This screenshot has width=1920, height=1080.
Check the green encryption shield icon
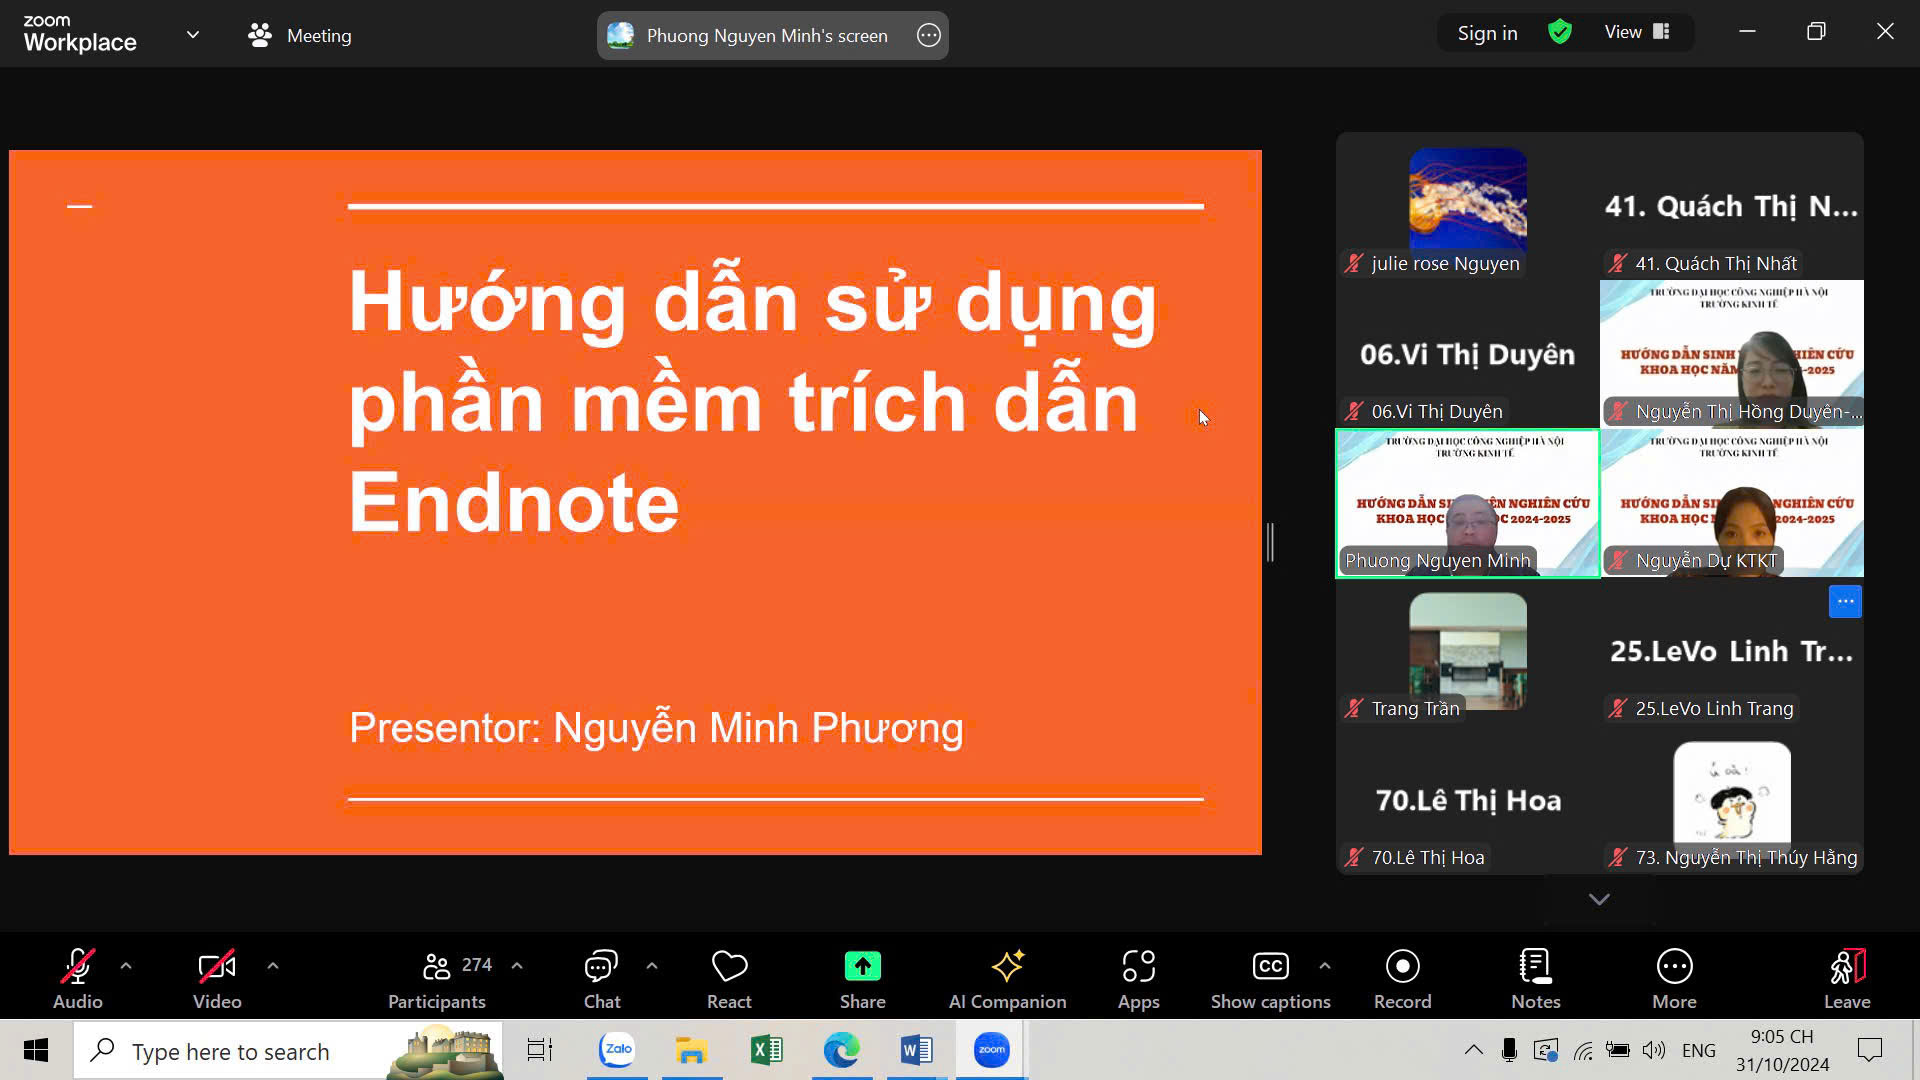(1560, 32)
